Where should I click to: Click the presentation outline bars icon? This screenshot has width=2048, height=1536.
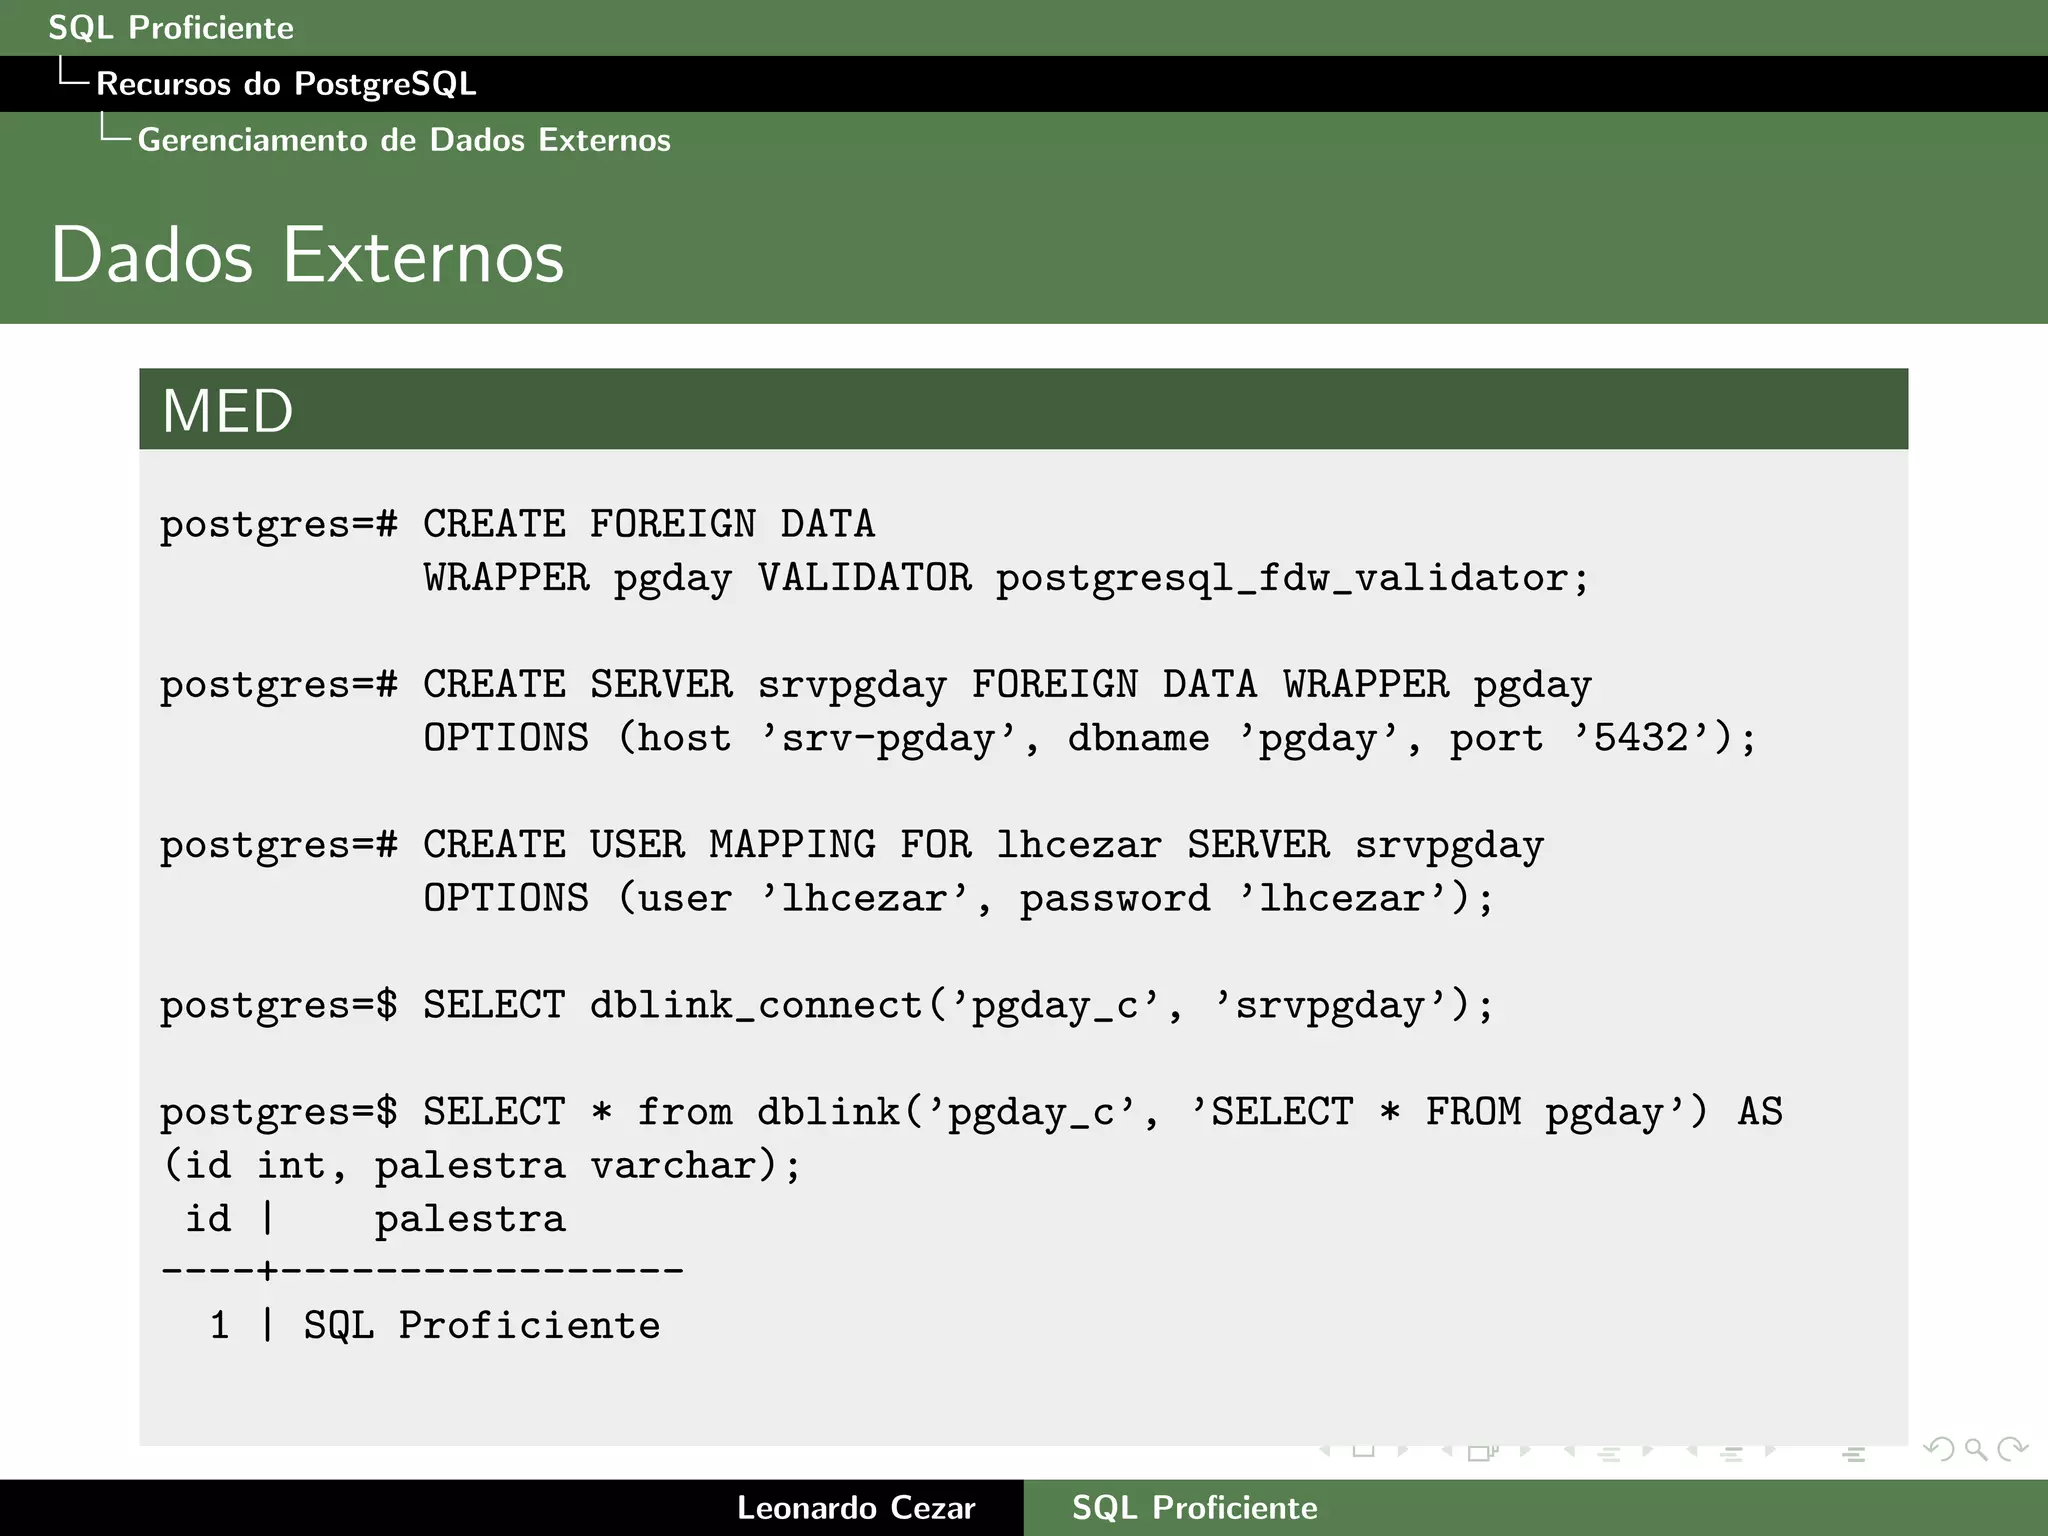(x=1854, y=1454)
